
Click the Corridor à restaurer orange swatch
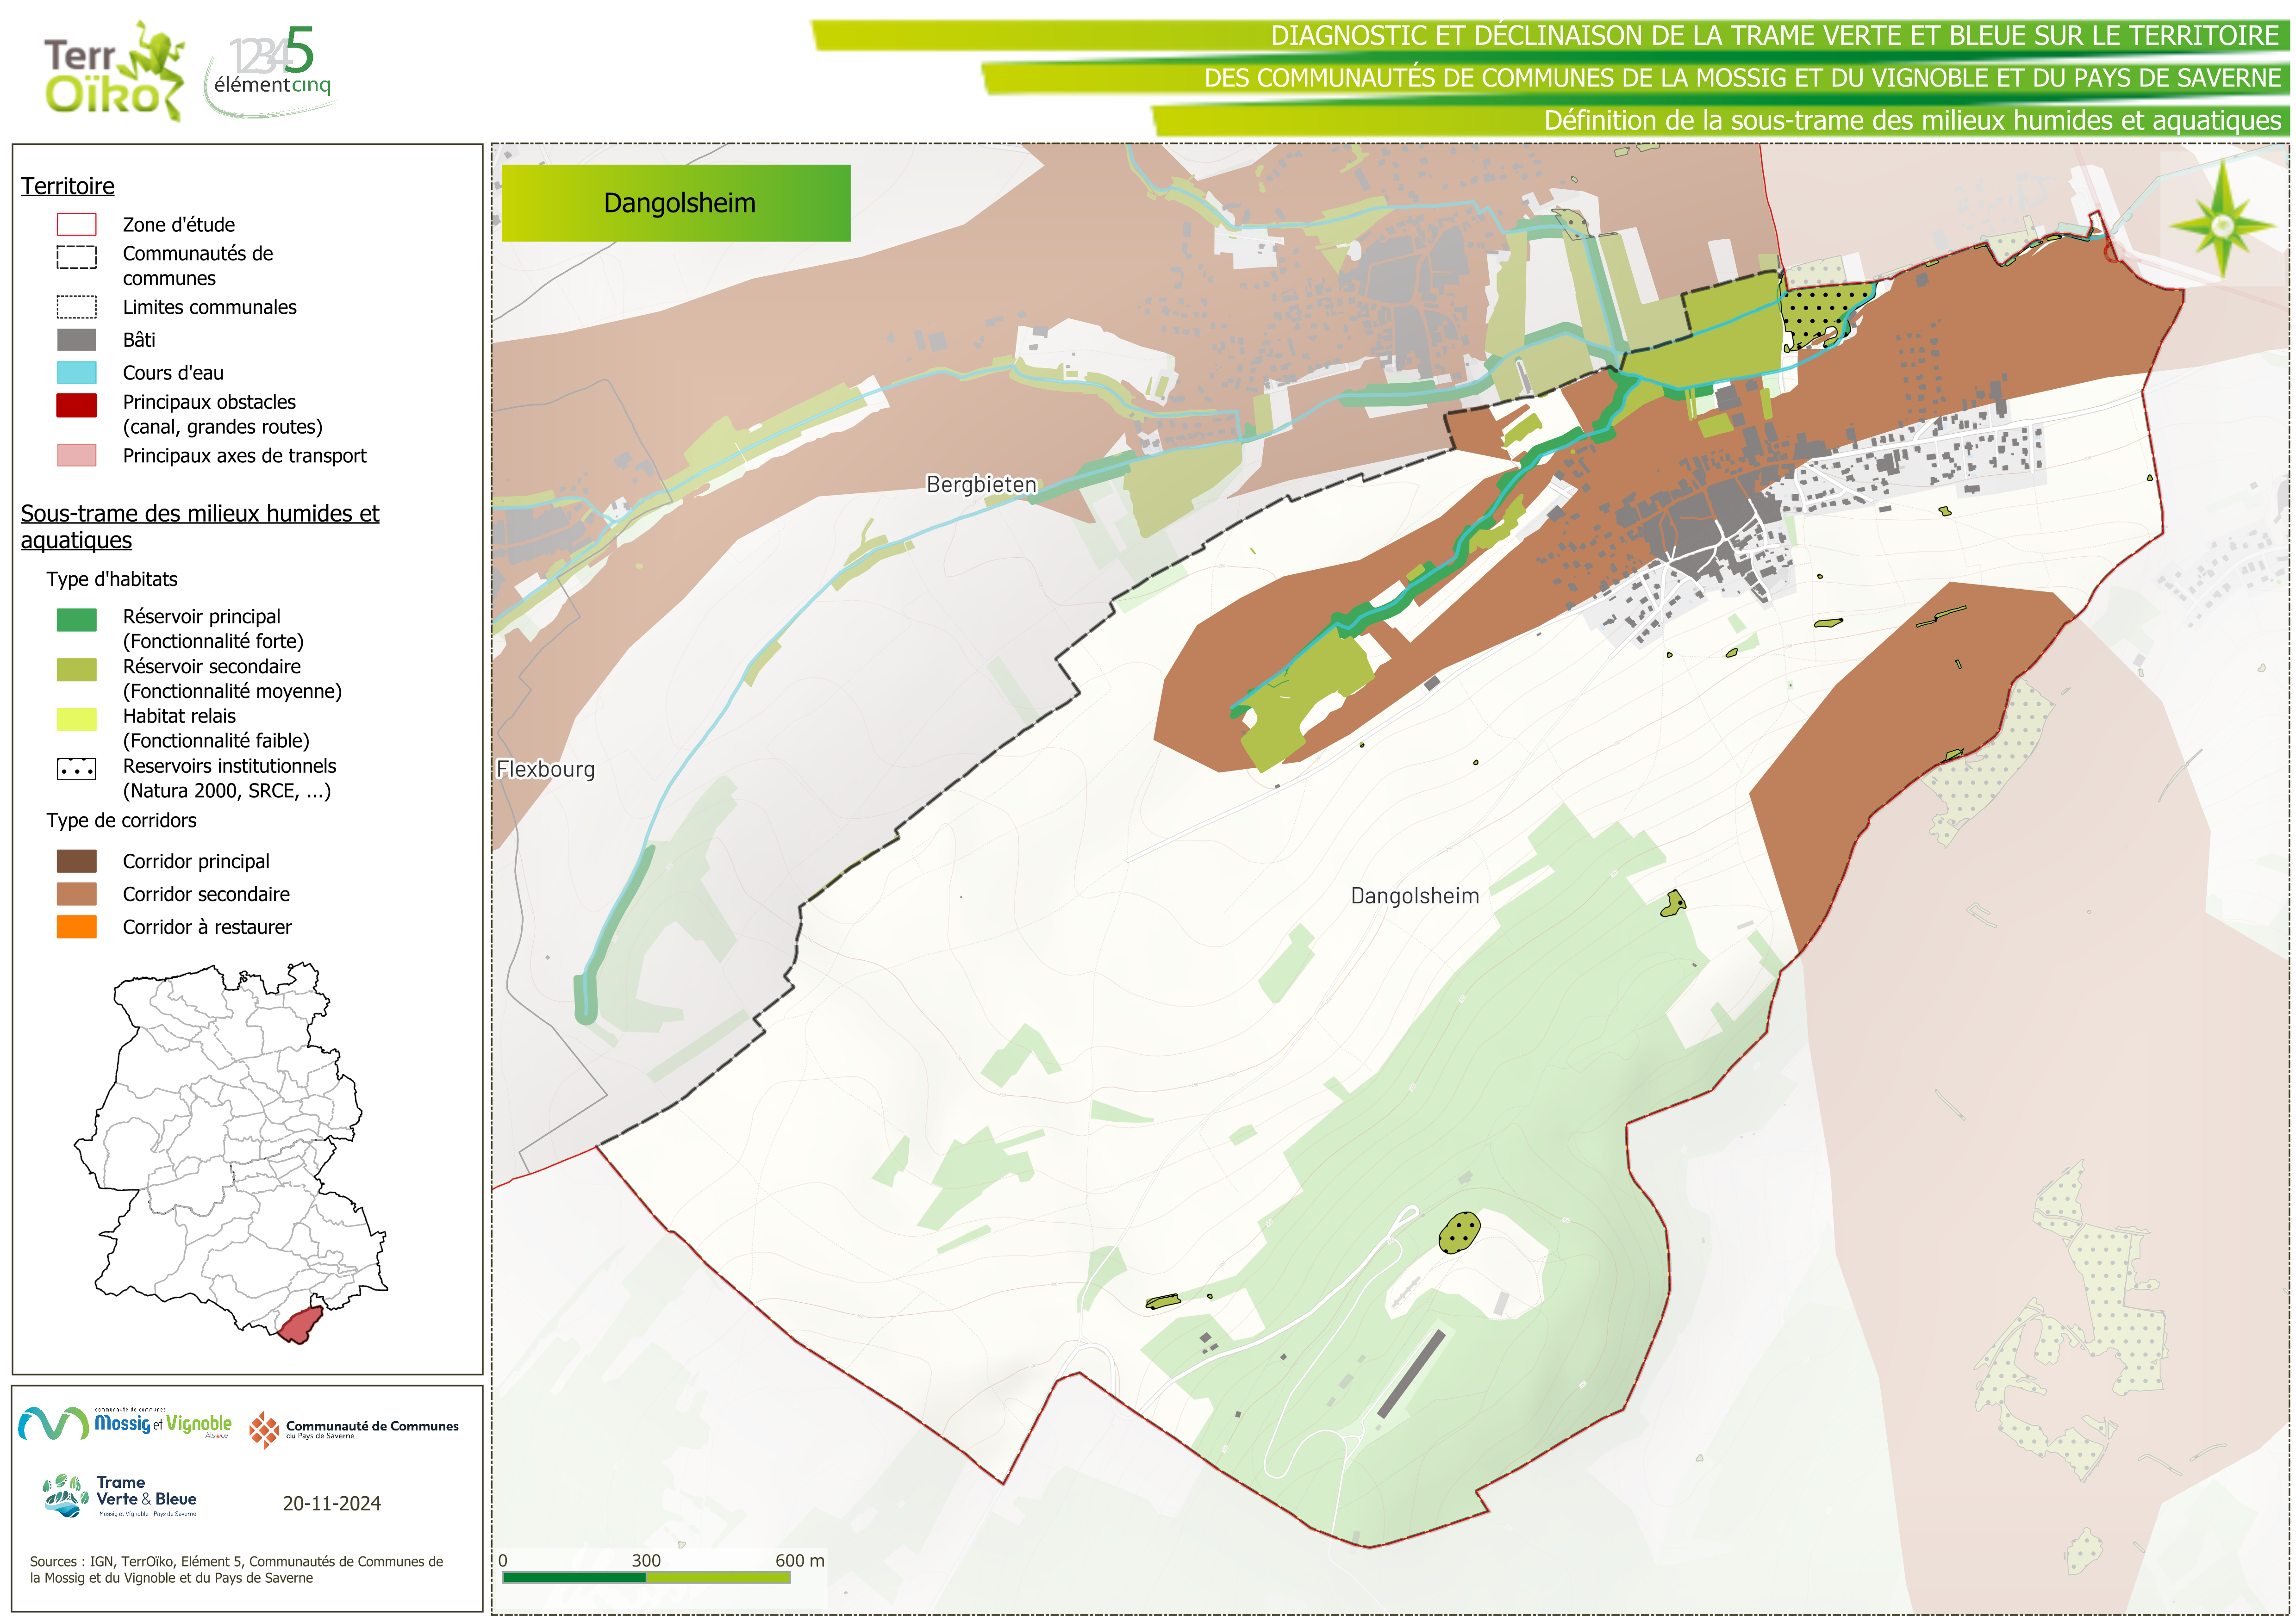77,927
